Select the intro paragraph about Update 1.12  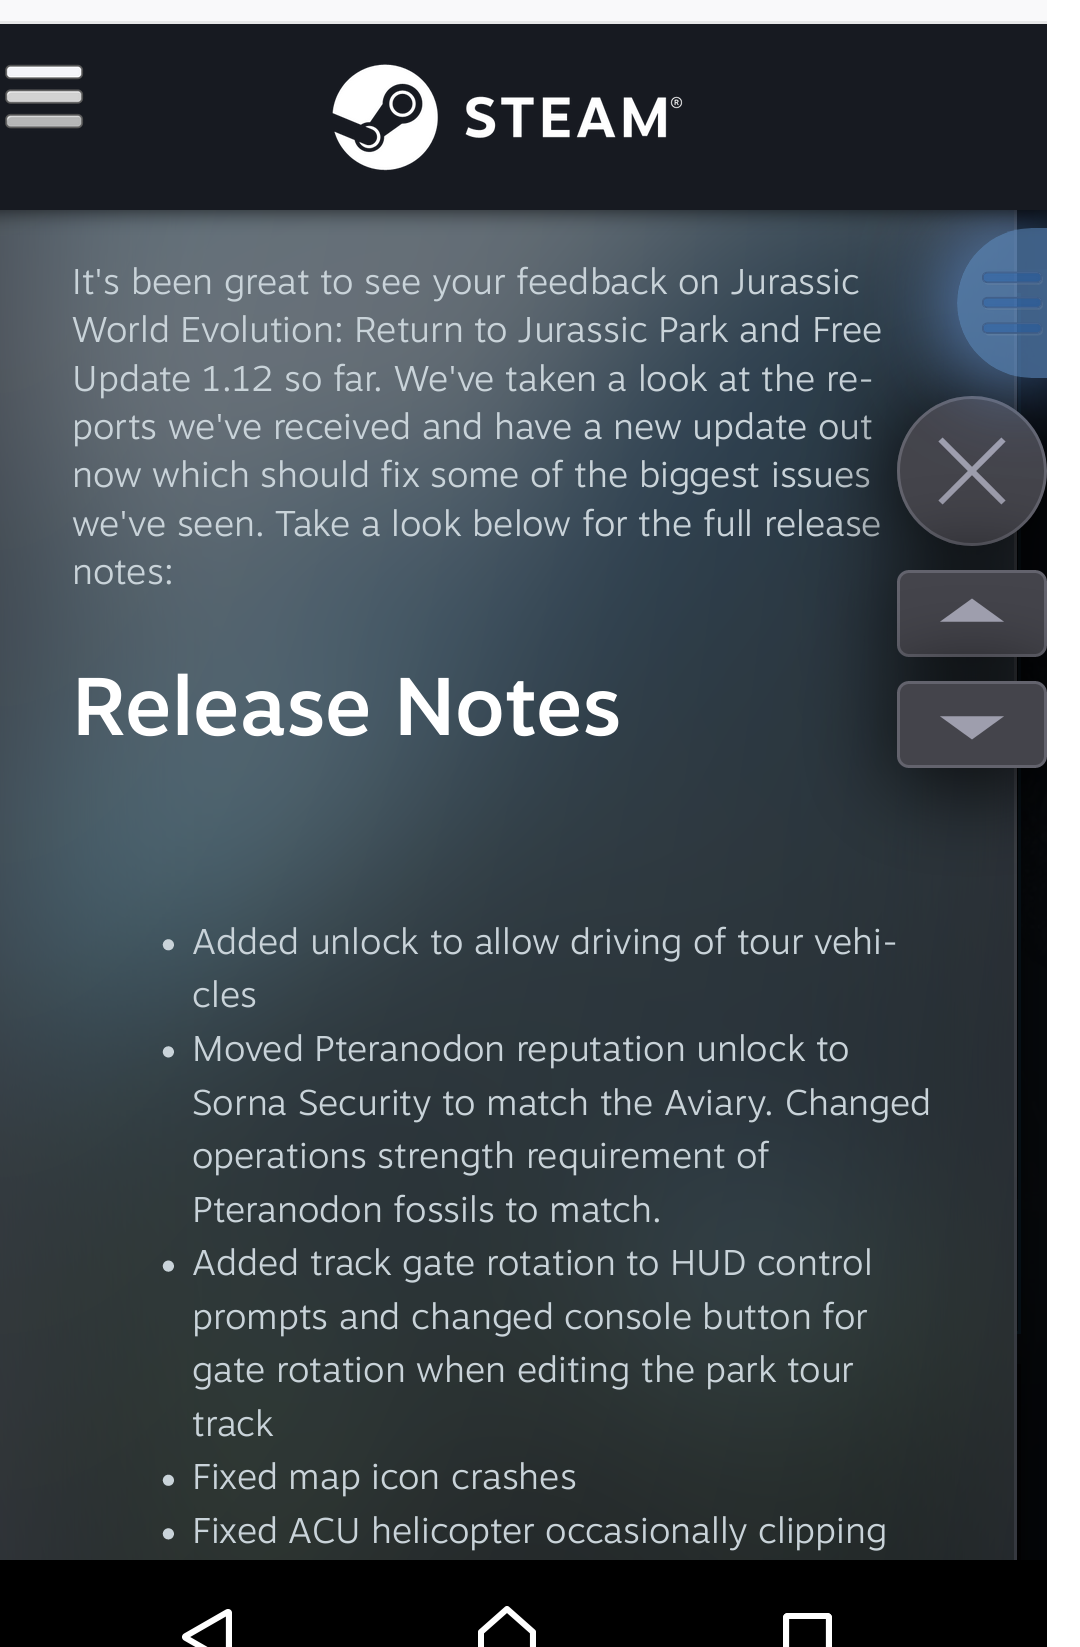[477, 427]
